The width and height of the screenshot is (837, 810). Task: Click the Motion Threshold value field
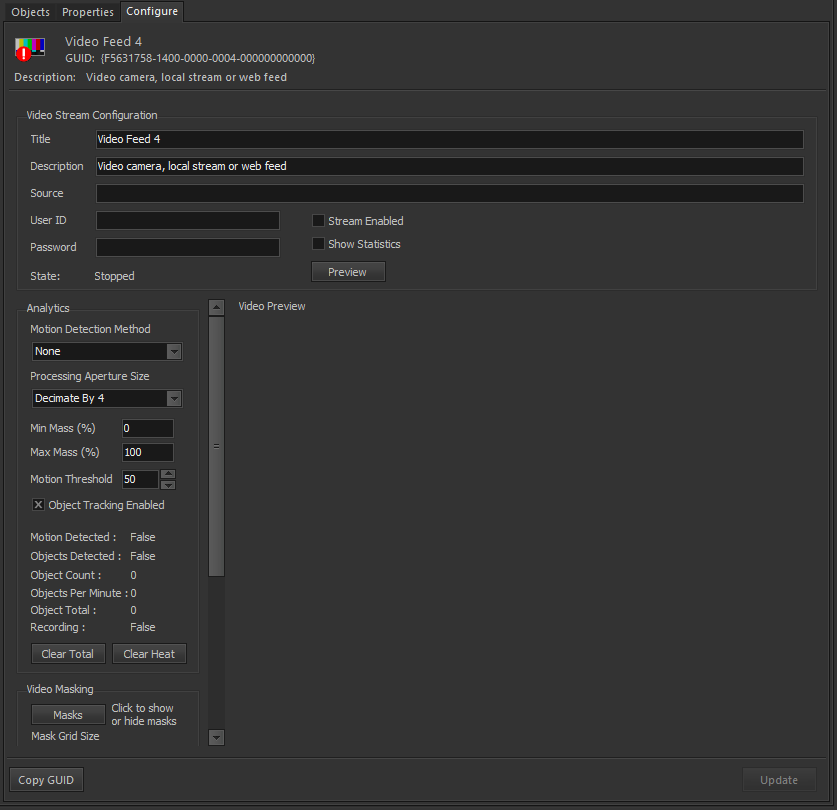point(140,479)
